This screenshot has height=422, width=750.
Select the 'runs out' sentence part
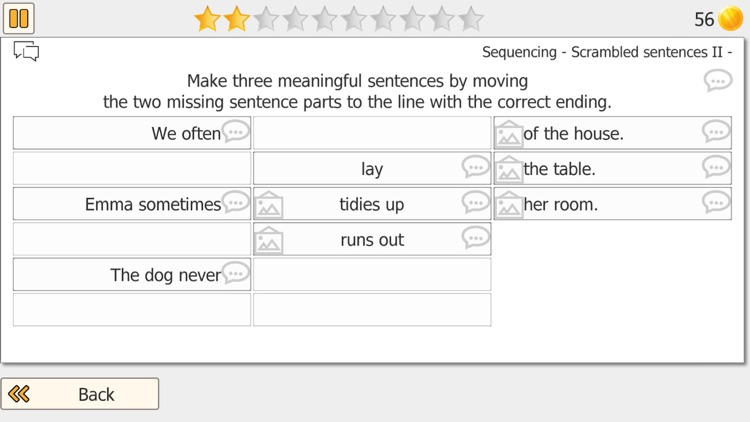(372, 239)
